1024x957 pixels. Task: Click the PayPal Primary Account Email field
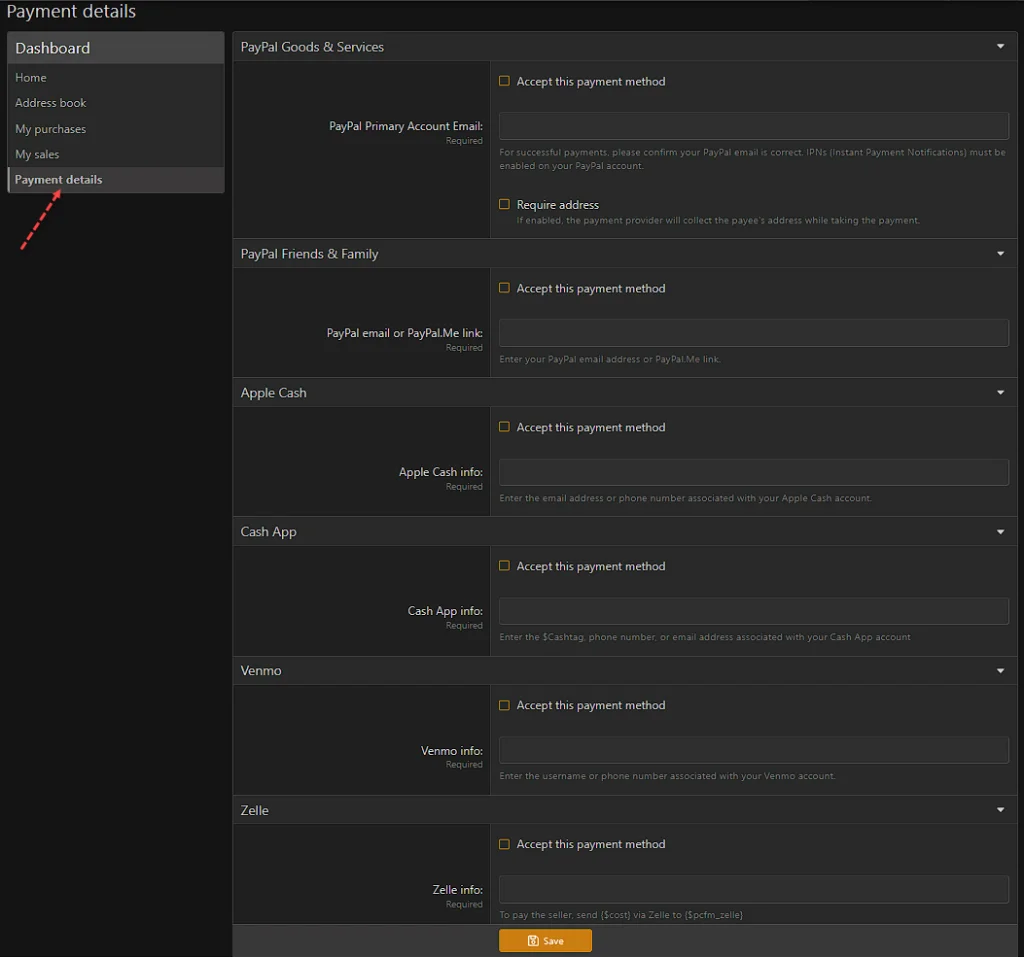click(753, 126)
